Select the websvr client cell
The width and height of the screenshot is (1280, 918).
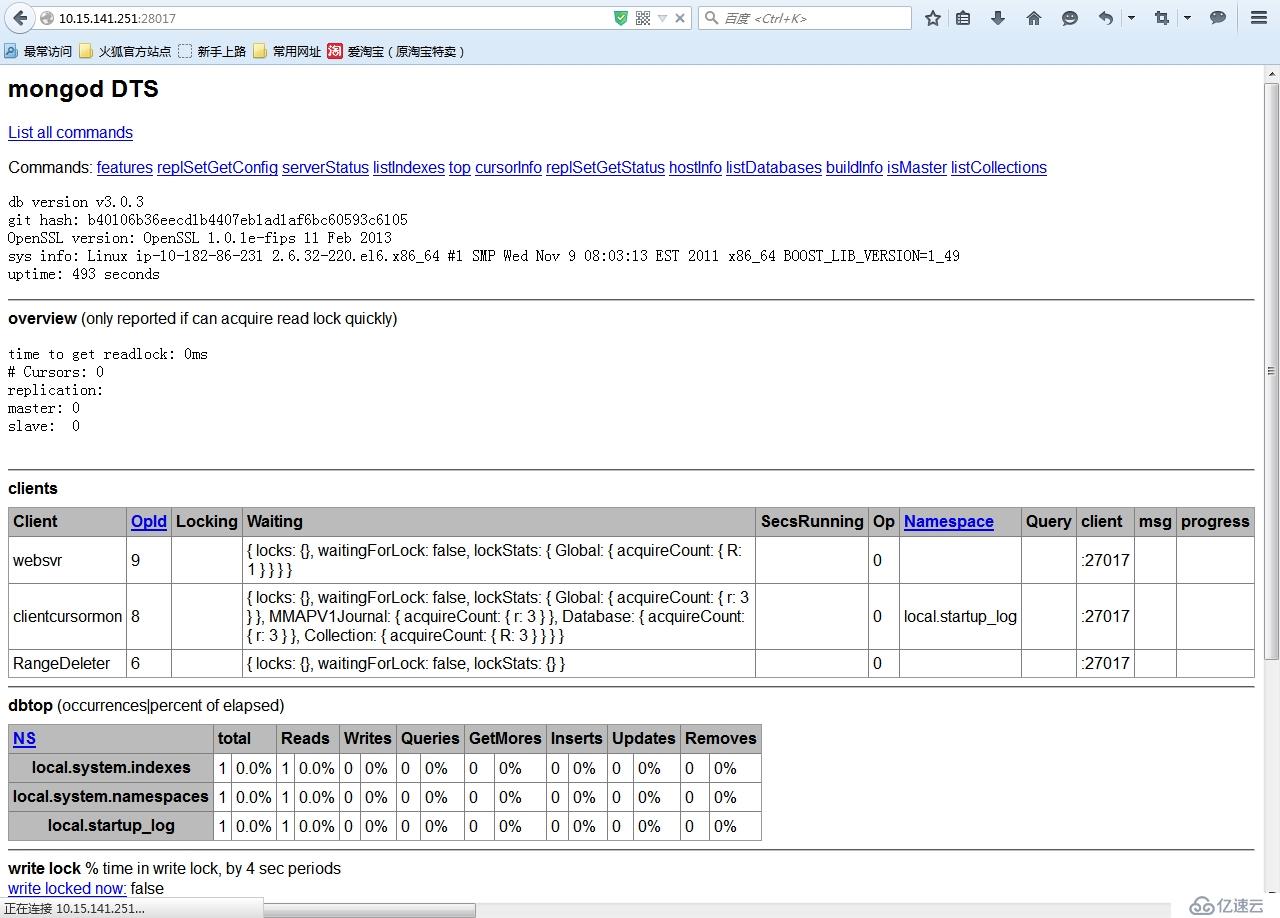(x=68, y=560)
